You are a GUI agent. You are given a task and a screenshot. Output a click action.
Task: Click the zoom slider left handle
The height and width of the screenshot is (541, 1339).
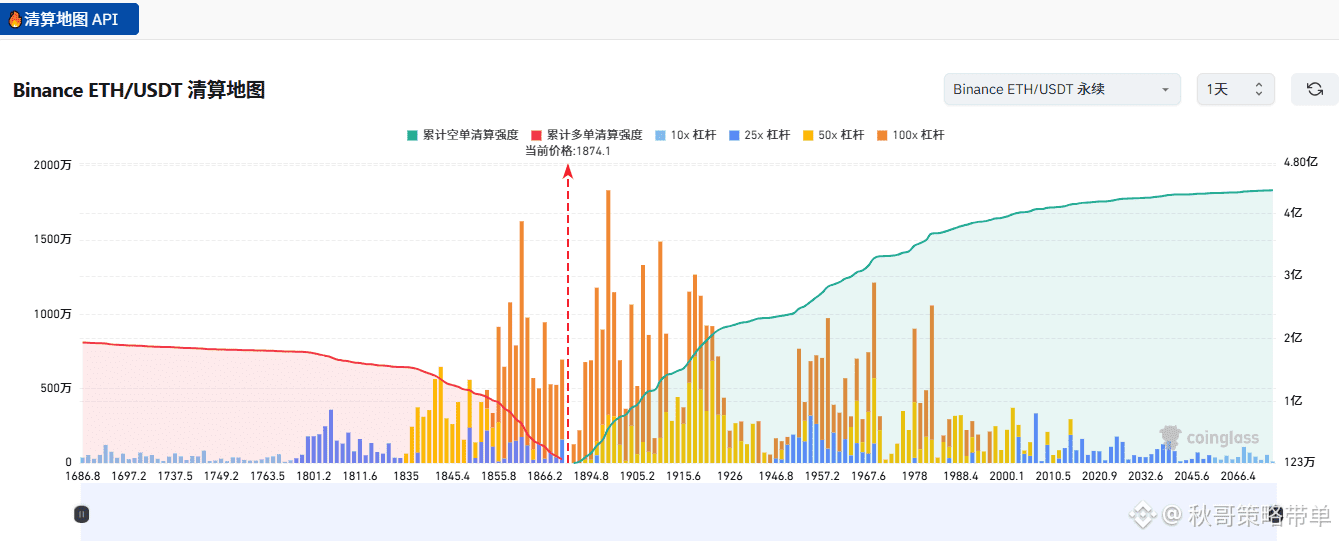point(82,514)
